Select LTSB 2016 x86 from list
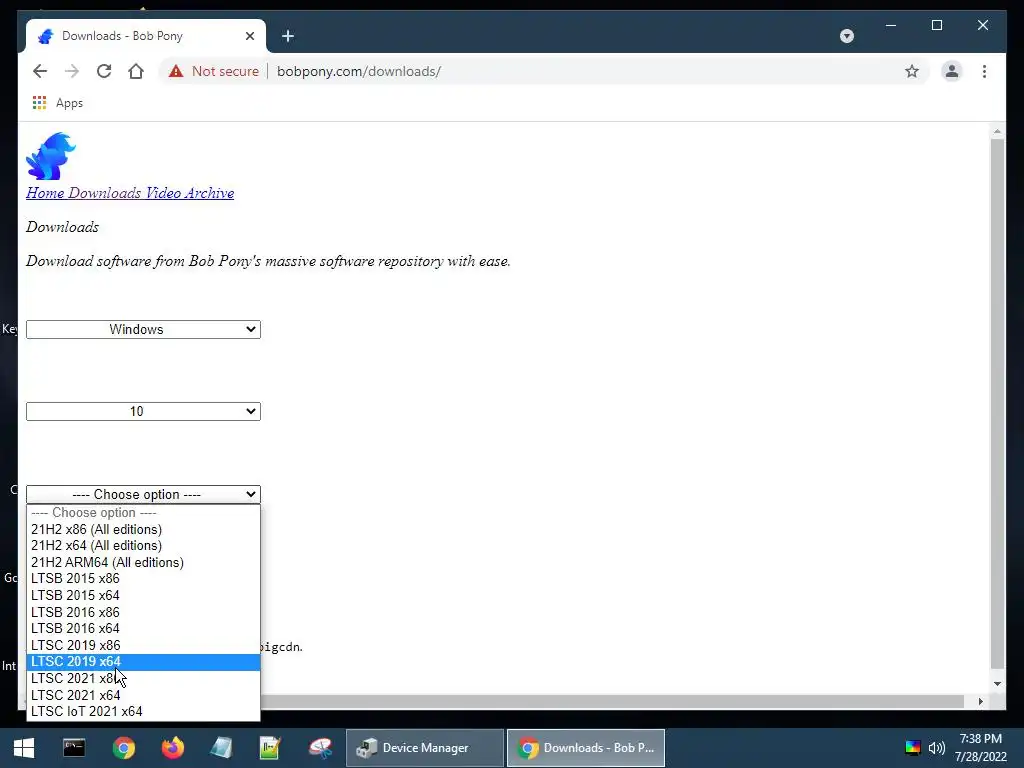 (x=143, y=612)
